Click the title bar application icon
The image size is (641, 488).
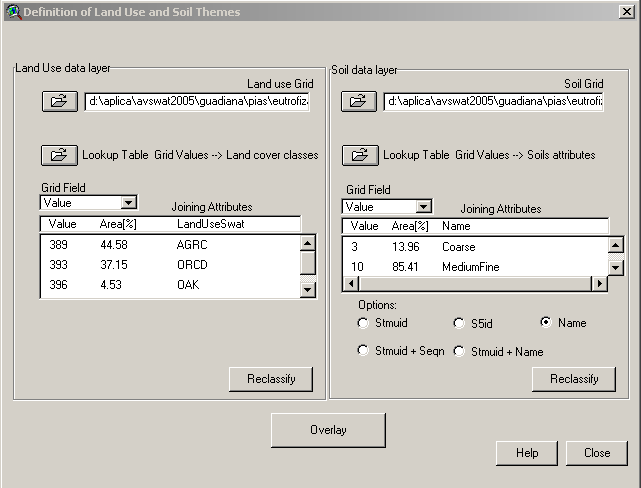[12, 11]
